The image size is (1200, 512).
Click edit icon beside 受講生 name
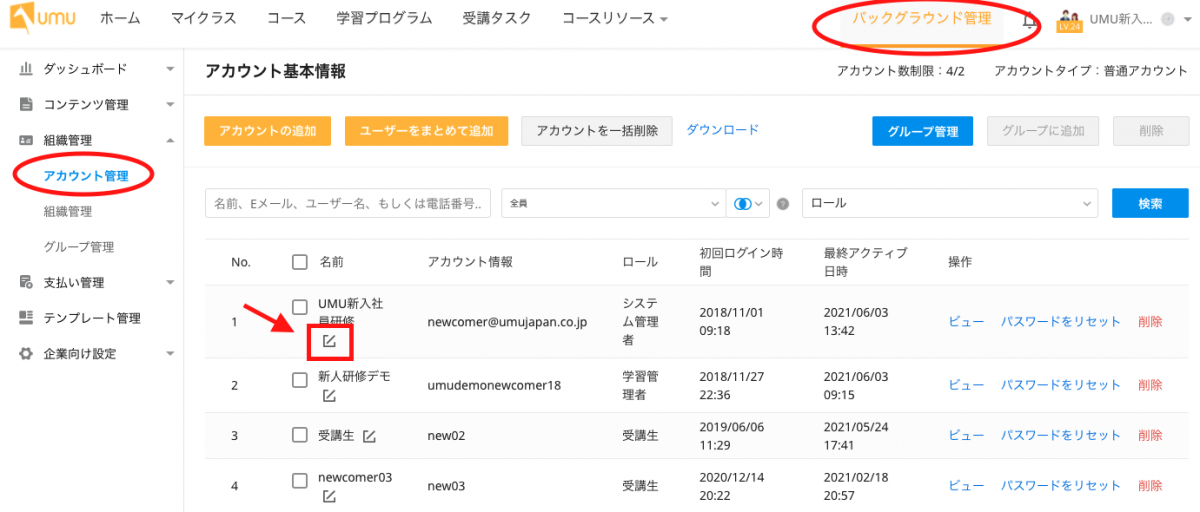coord(369,435)
